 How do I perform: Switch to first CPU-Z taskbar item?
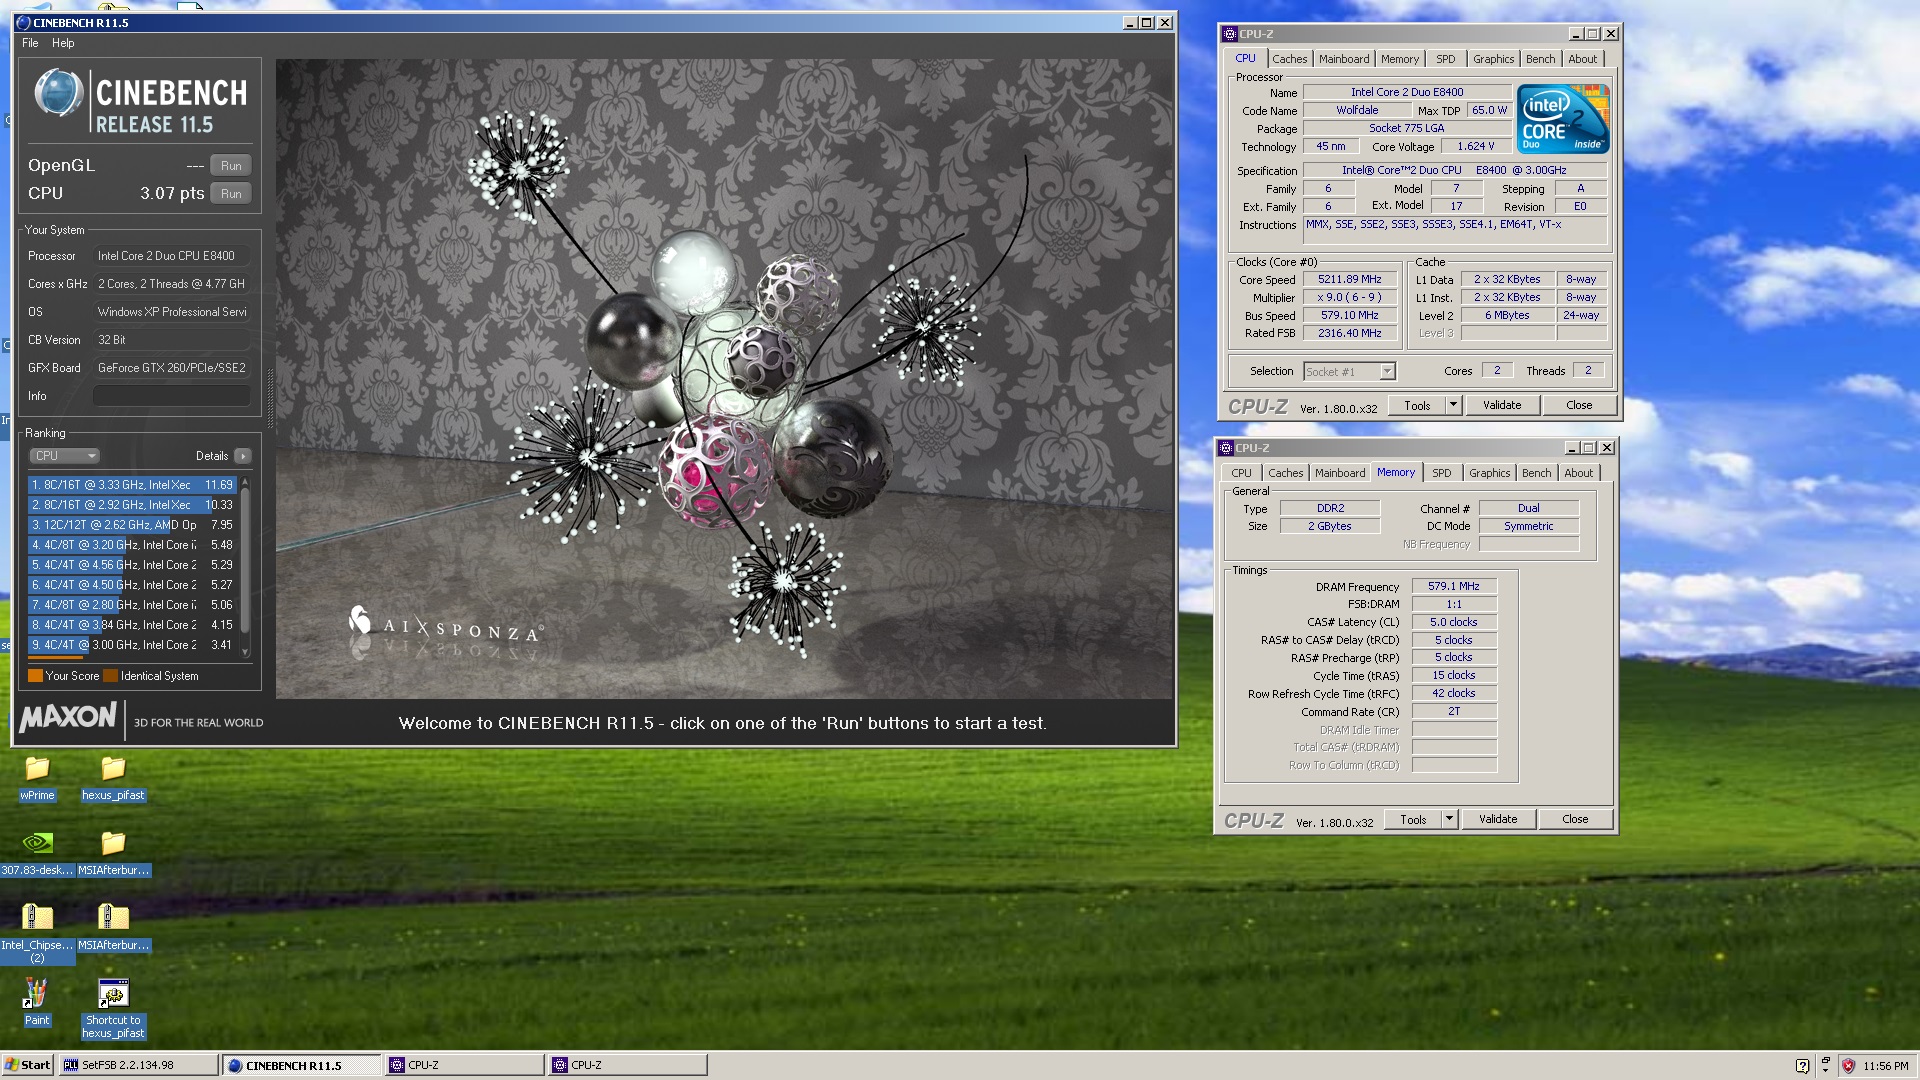tap(465, 1065)
